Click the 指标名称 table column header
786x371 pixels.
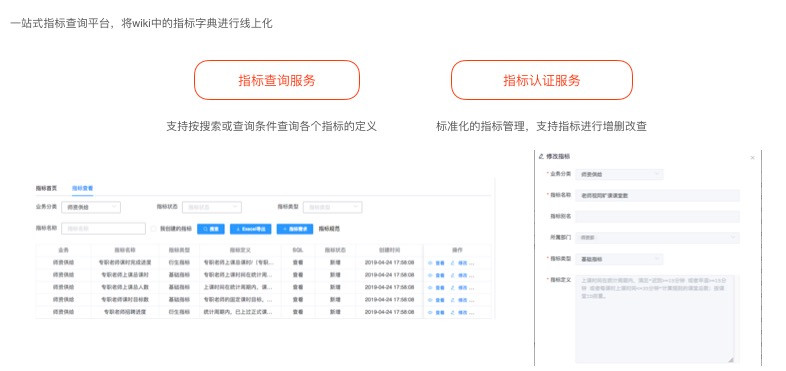pyautogui.click(x=125, y=250)
